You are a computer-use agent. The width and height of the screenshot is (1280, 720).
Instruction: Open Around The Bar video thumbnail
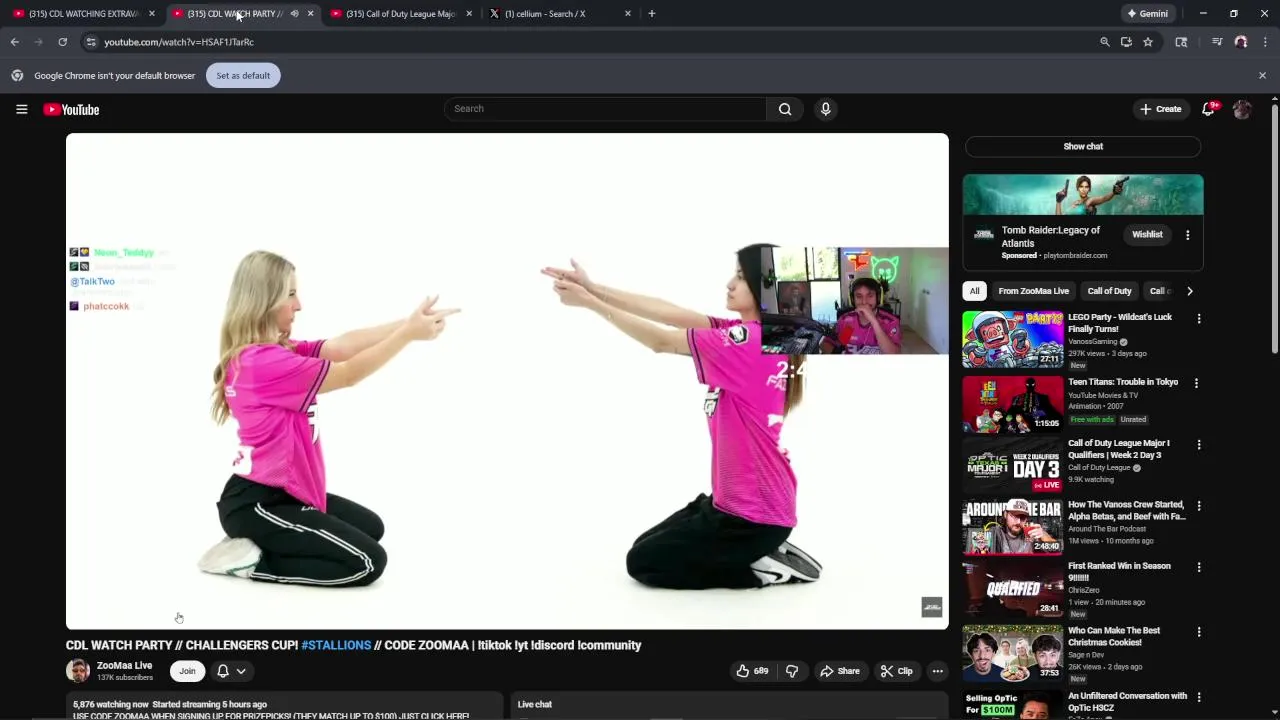(1013, 527)
